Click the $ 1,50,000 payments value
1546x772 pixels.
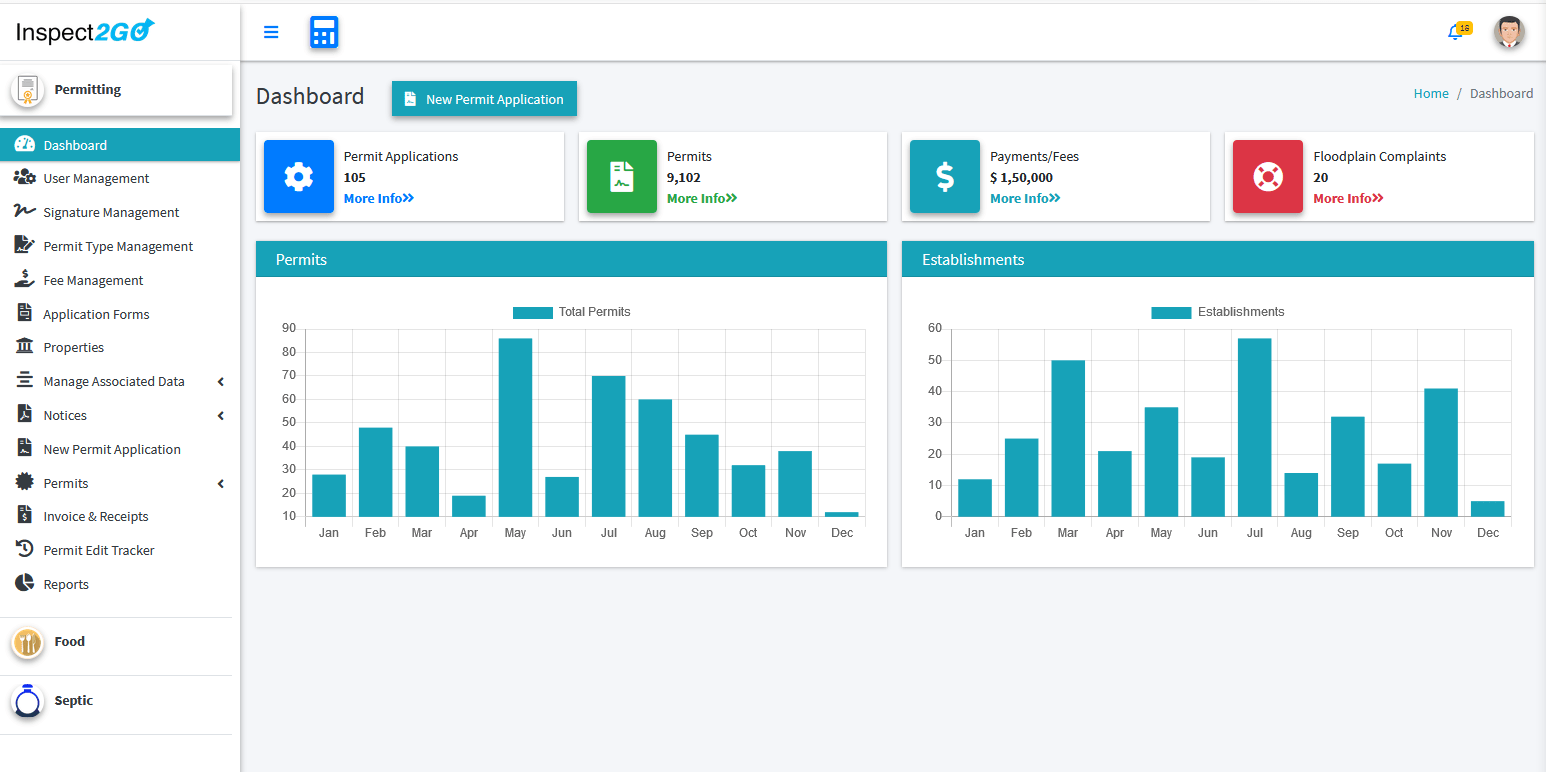point(1021,178)
